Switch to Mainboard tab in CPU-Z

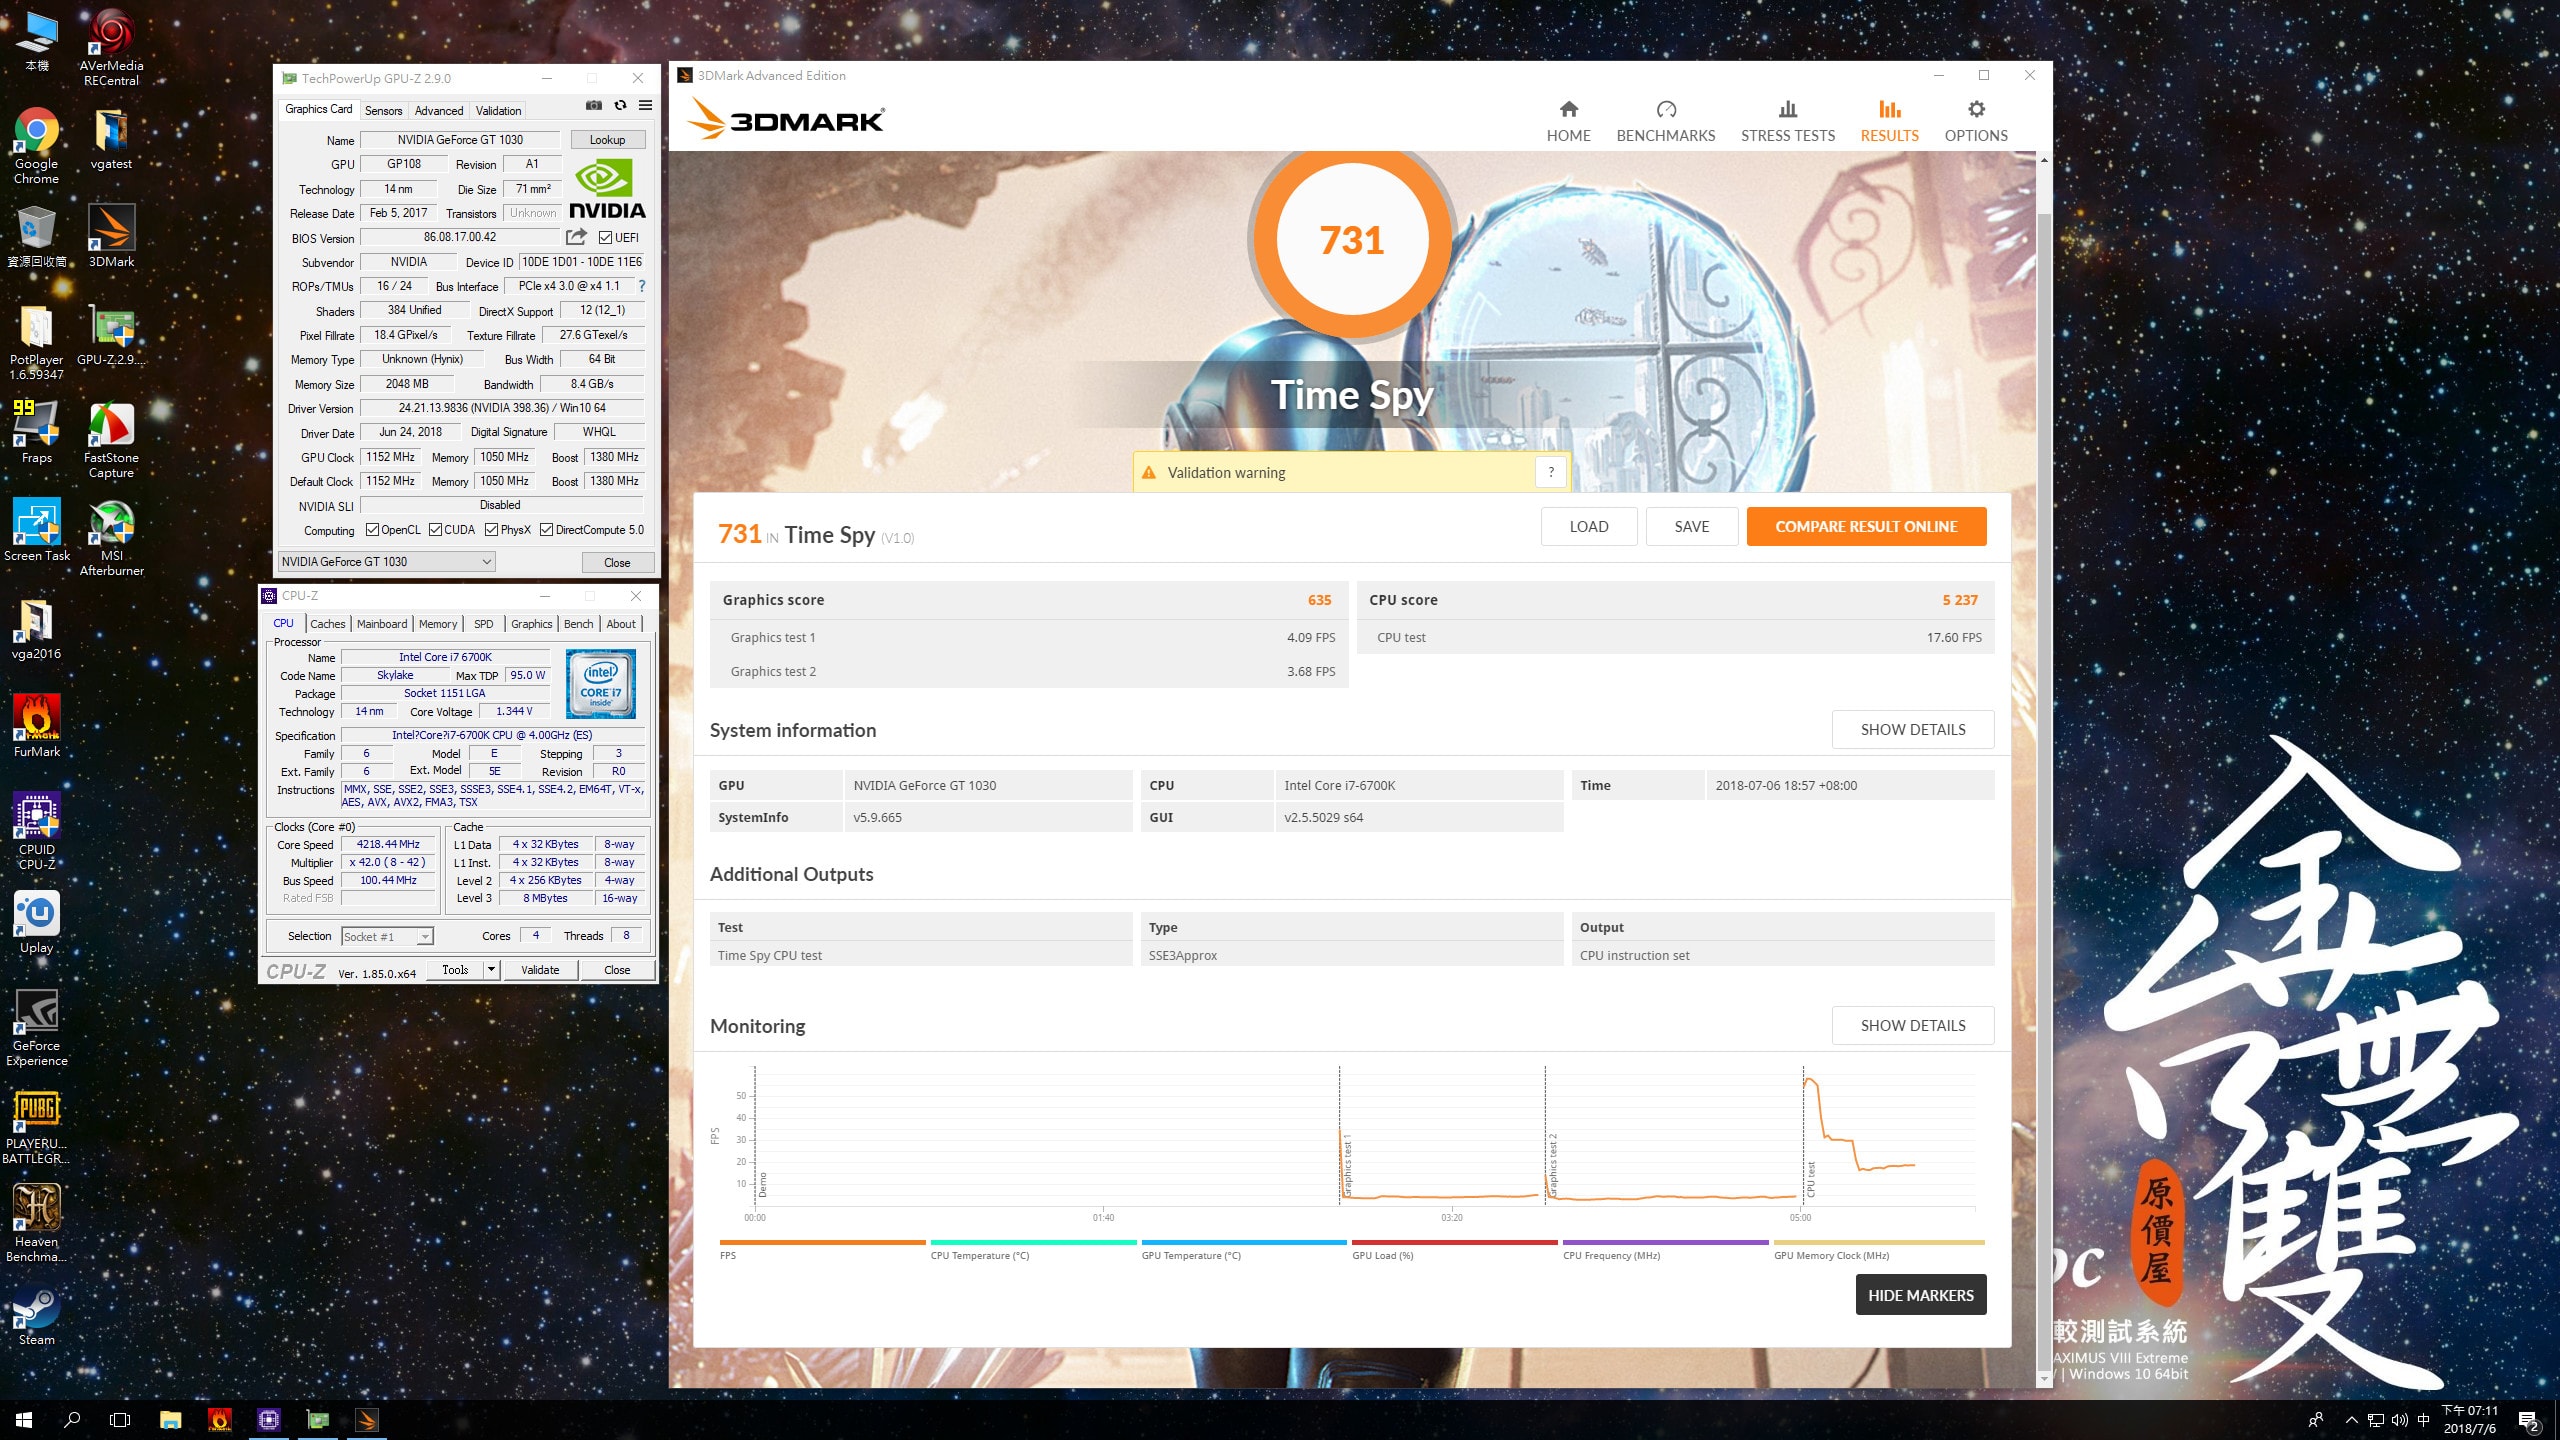(x=382, y=624)
